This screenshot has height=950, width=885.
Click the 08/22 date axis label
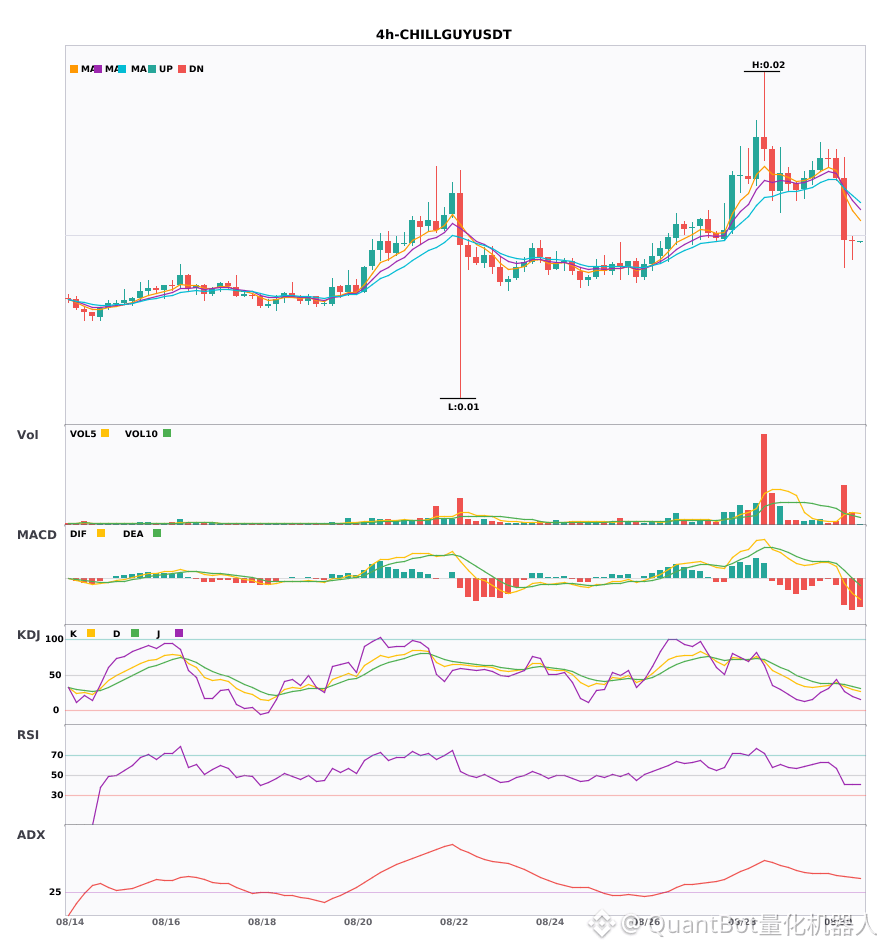[454, 922]
